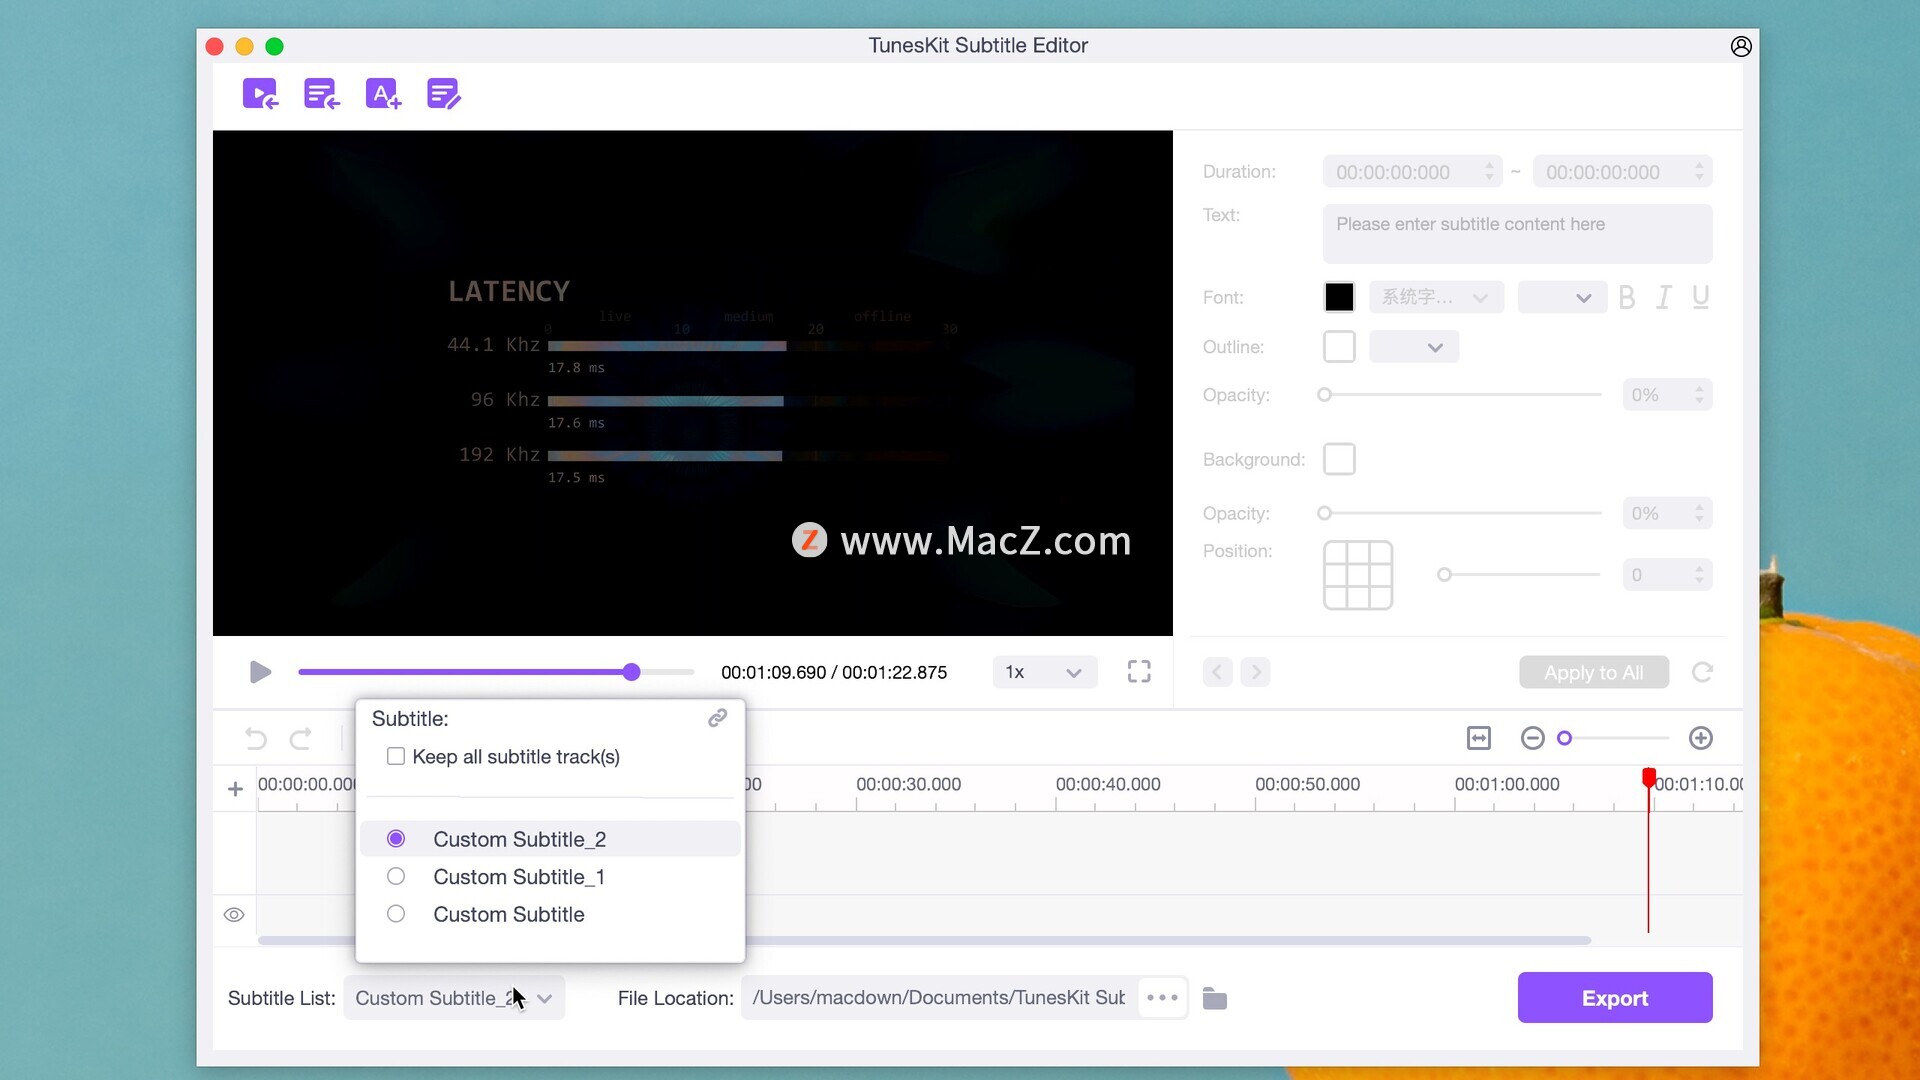Click Apply to All button

click(x=1594, y=673)
